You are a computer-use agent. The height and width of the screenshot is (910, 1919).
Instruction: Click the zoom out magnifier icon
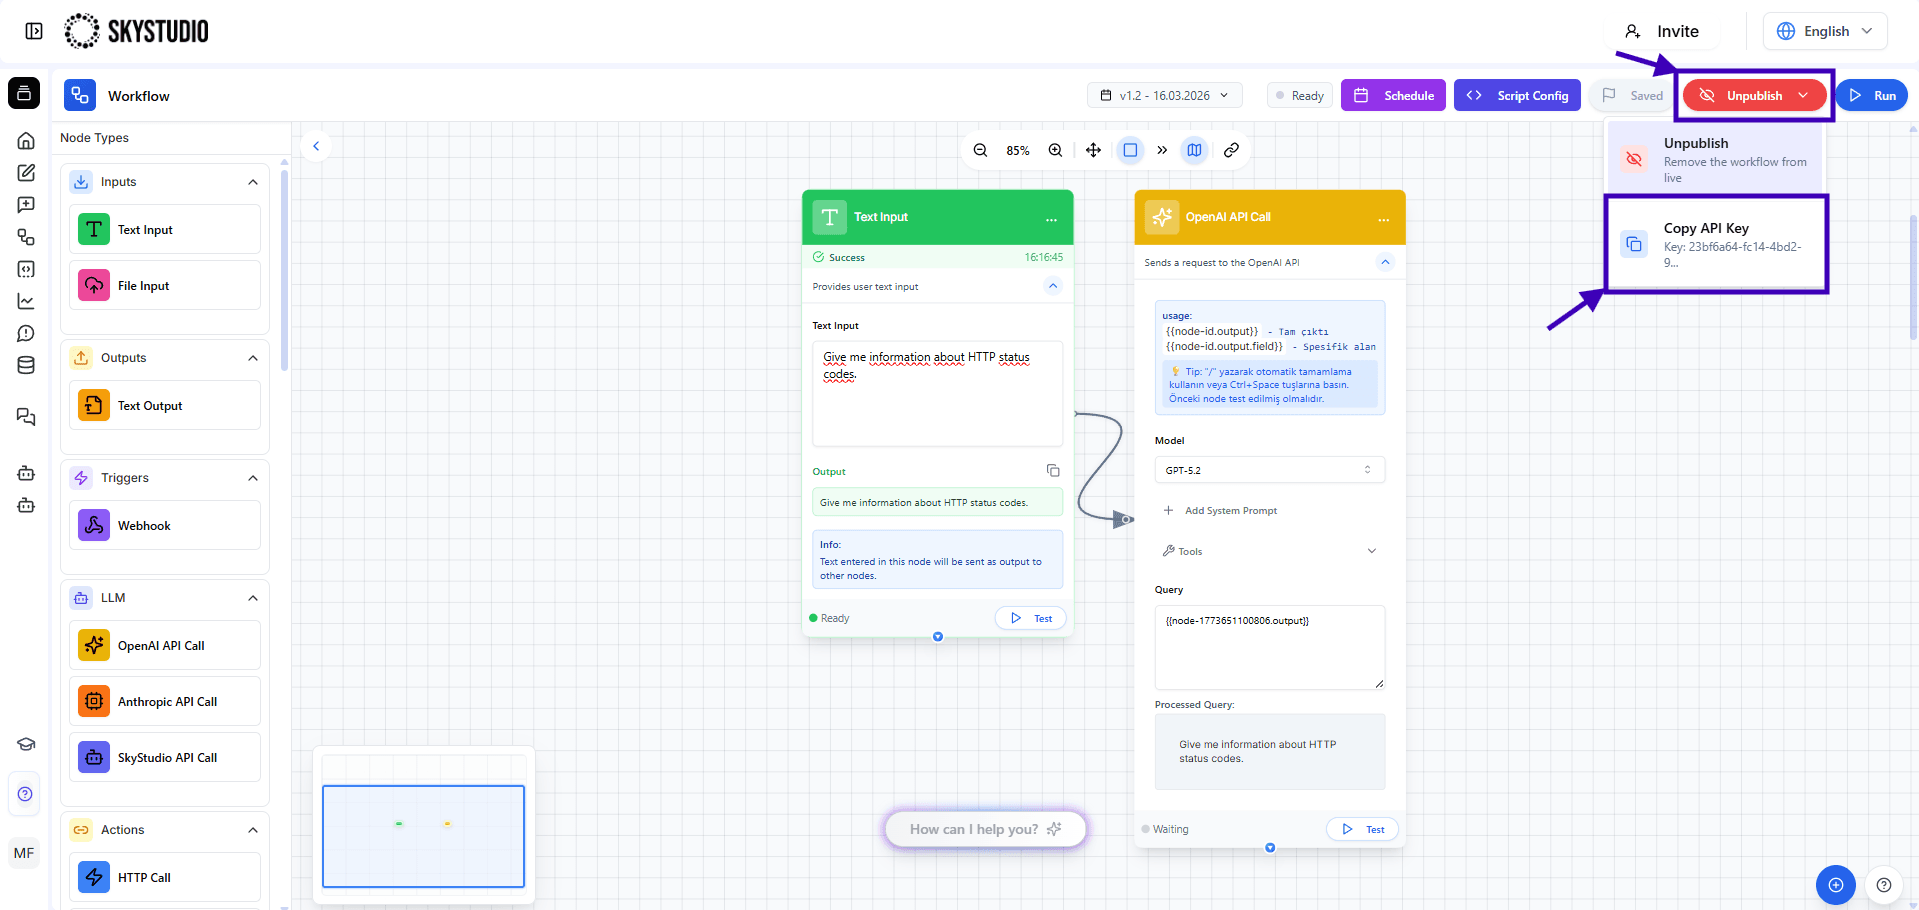click(x=980, y=150)
